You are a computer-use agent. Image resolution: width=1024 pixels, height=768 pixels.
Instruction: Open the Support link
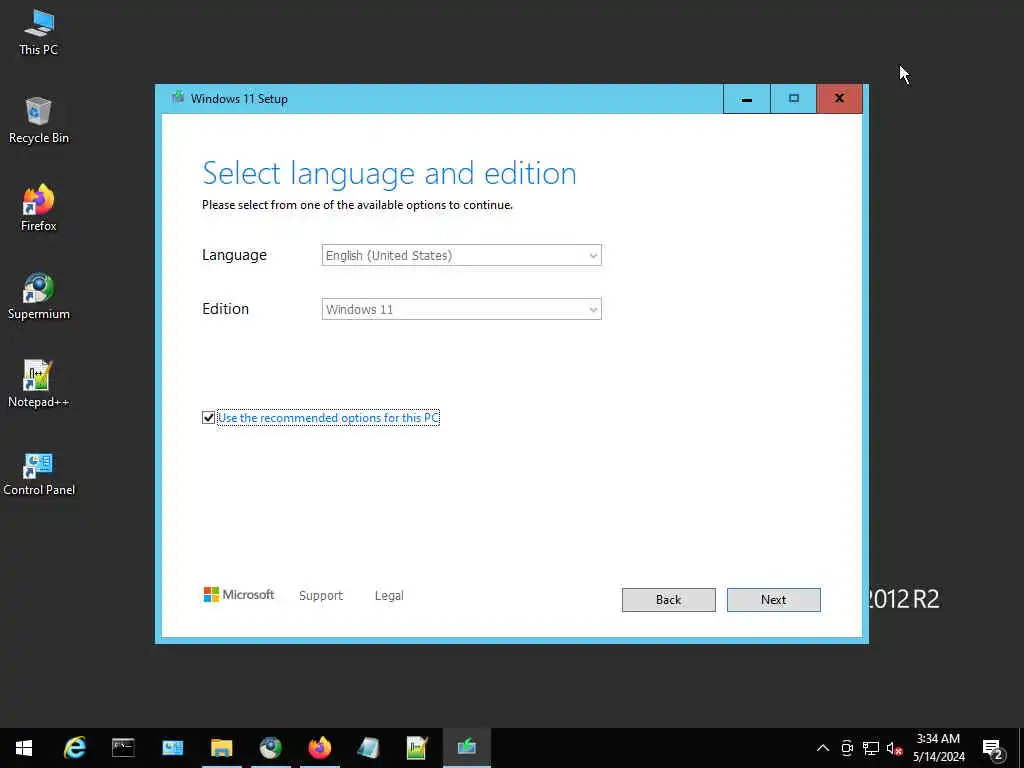[x=321, y=596]
